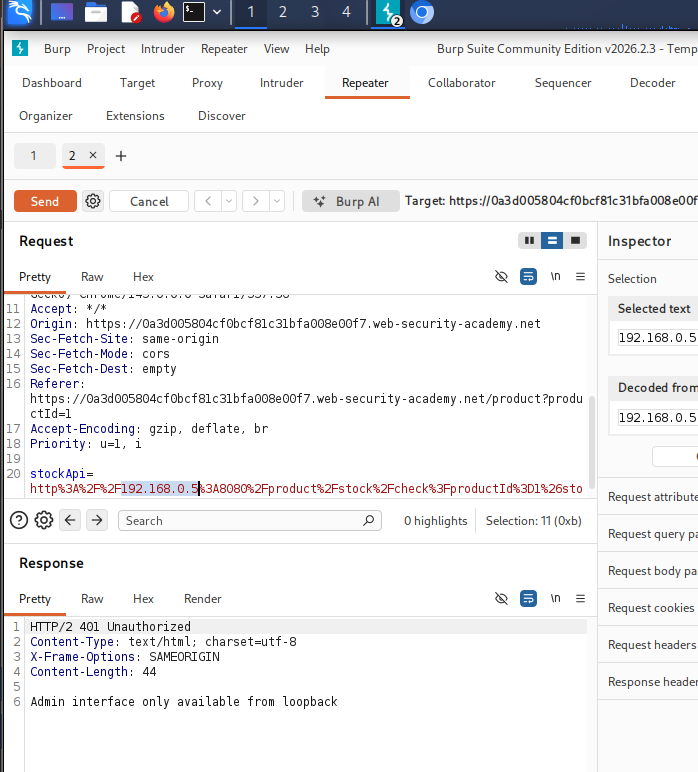Add a new Repeater tab
This screenshot has height=772, width=698.
coord(121,156)
